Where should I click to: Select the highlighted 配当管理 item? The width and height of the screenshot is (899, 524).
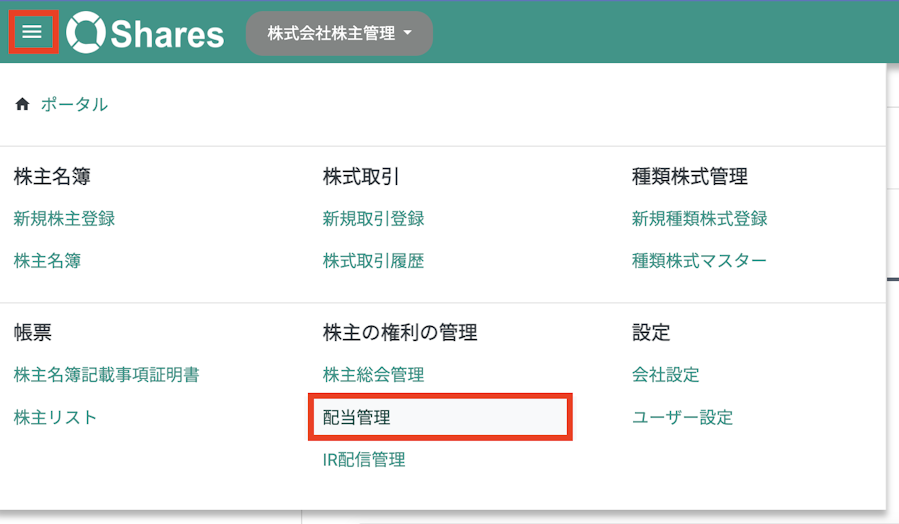click(440, 417)
